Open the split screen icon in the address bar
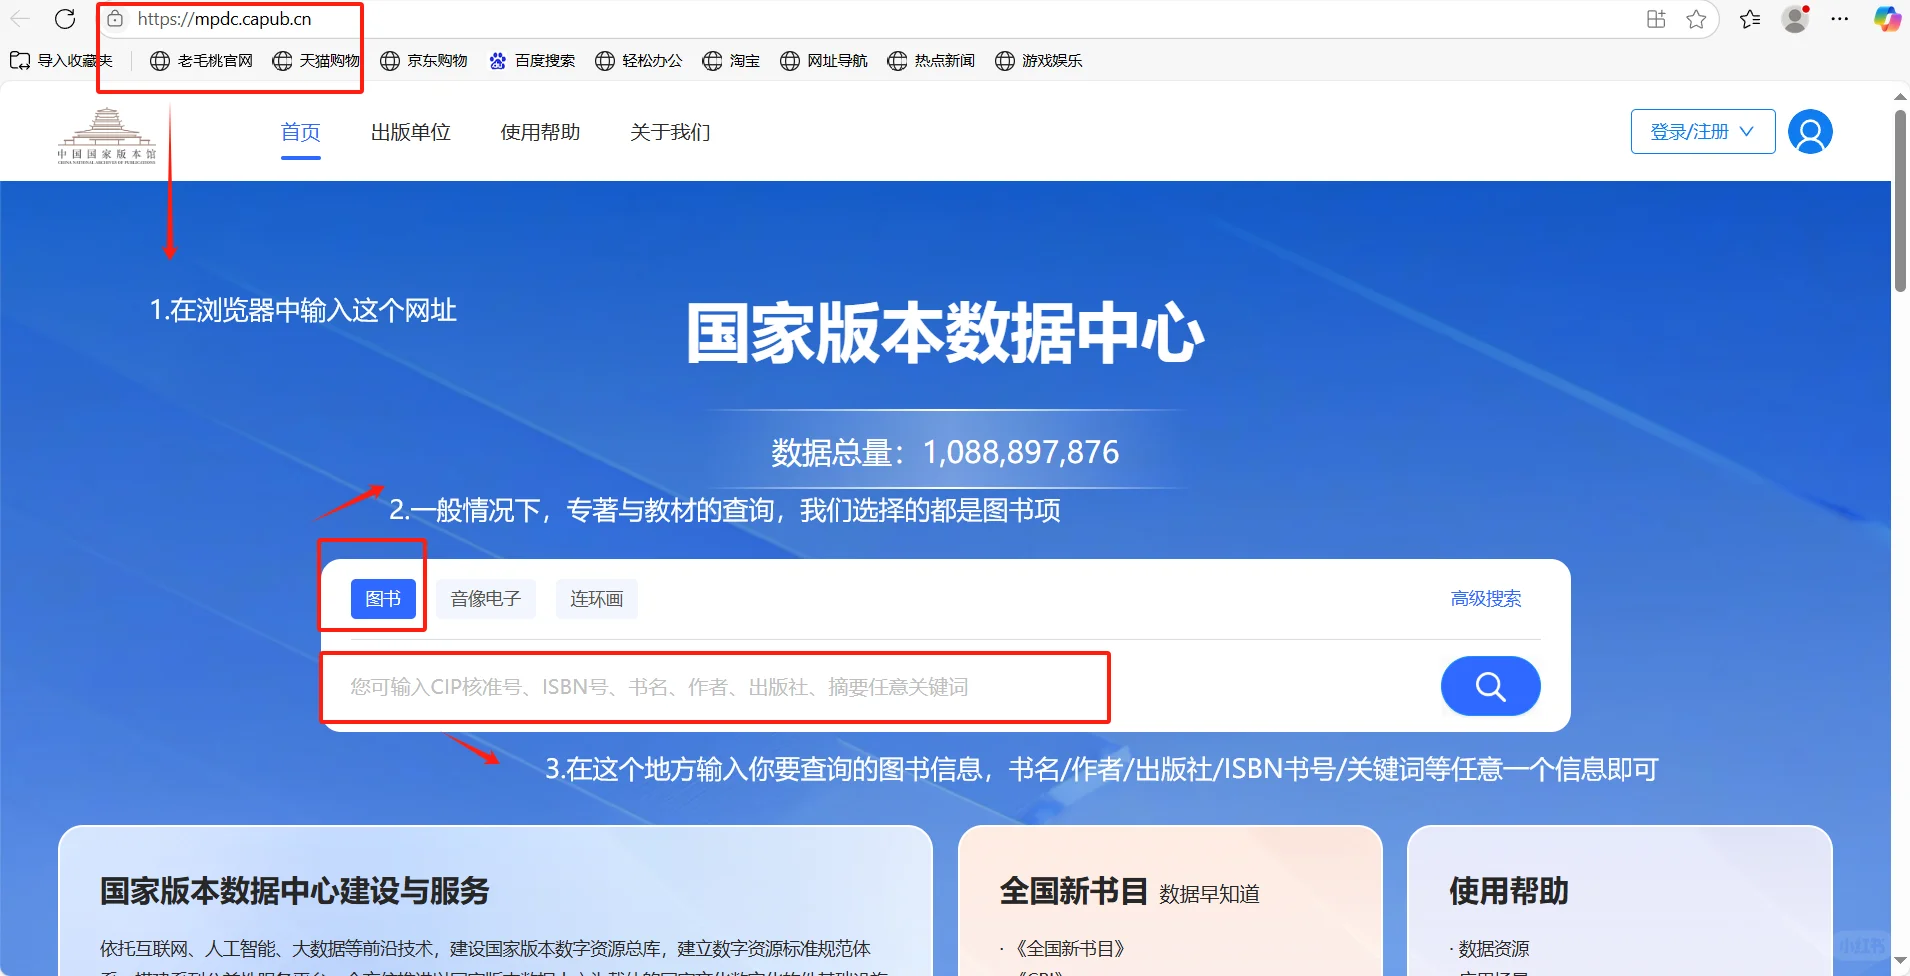1910x976 pixels. (x=1656, y=19)
